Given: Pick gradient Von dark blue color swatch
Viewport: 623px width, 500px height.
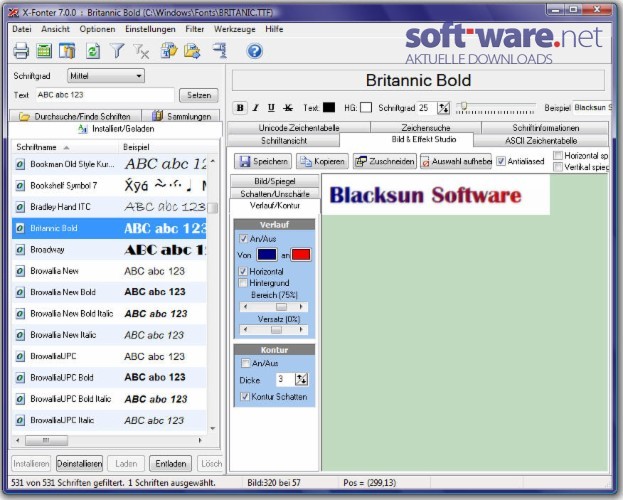Looking at the screenshot, I should [x=267, y=254].
